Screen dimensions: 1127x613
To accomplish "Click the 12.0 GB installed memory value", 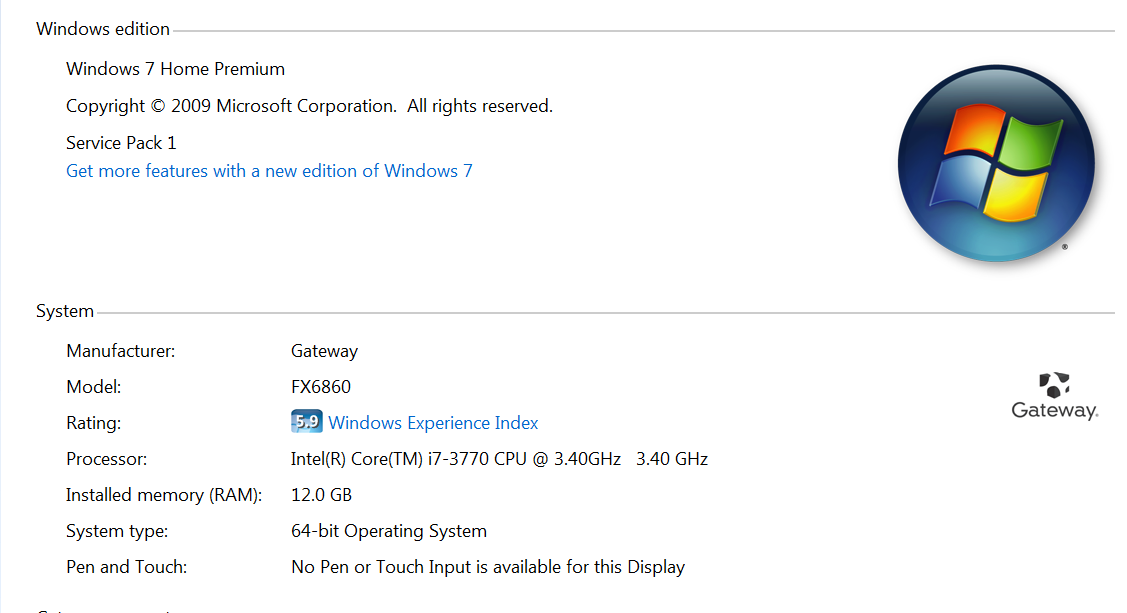I will (321, 495).
